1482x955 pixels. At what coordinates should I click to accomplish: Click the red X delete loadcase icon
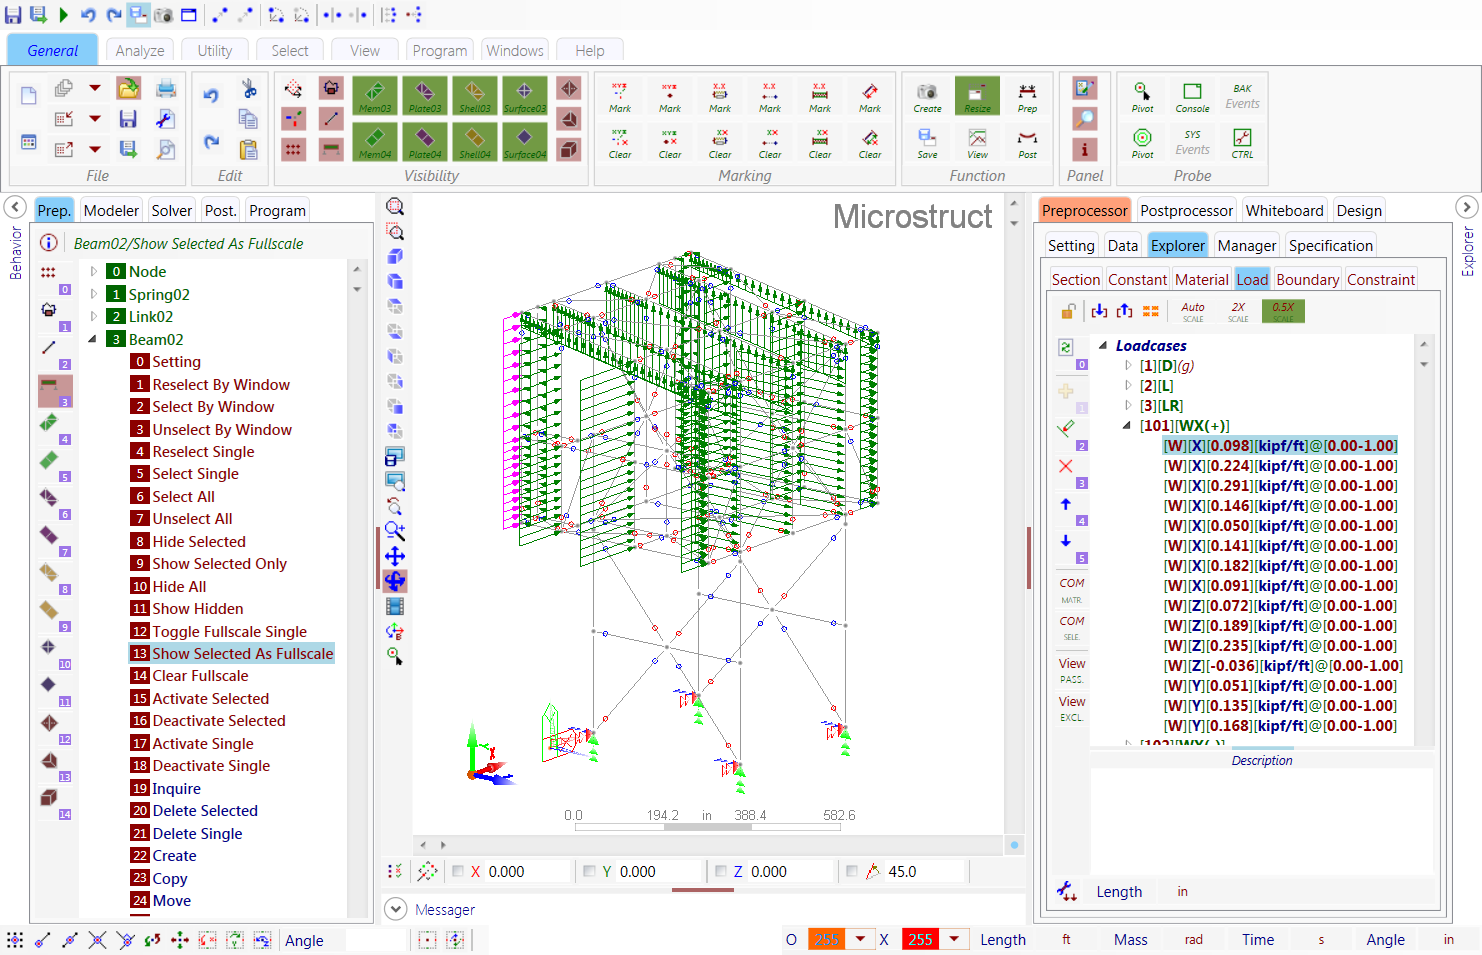1066,466
